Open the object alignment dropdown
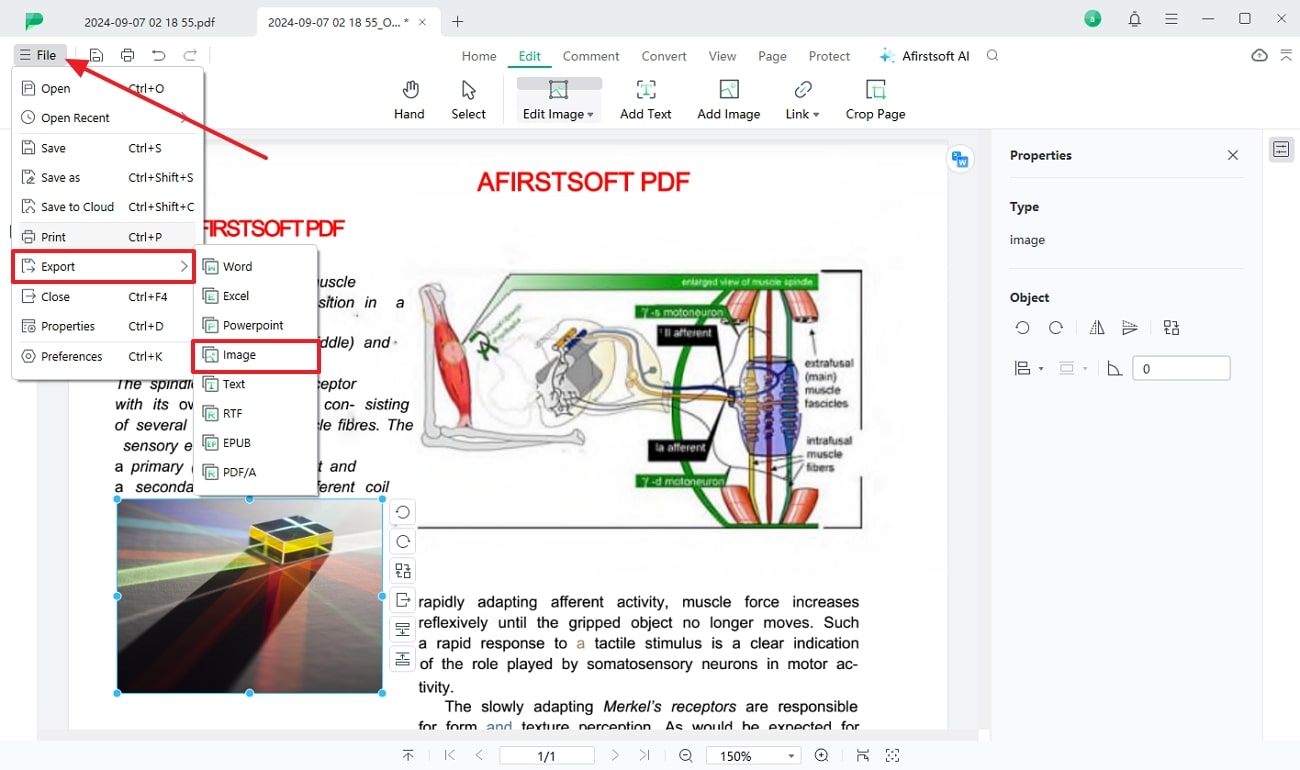This screenshot has width=1300, height=770. [1028, 369]
